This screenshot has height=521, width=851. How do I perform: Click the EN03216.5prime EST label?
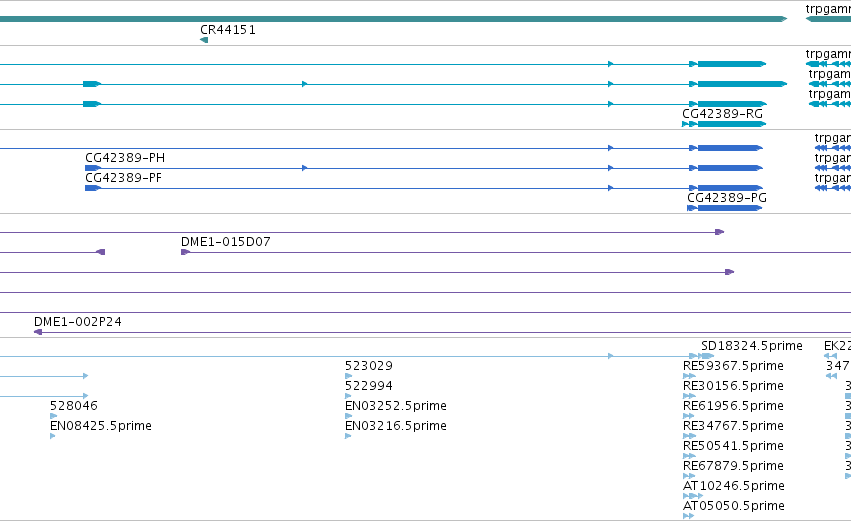396,426
